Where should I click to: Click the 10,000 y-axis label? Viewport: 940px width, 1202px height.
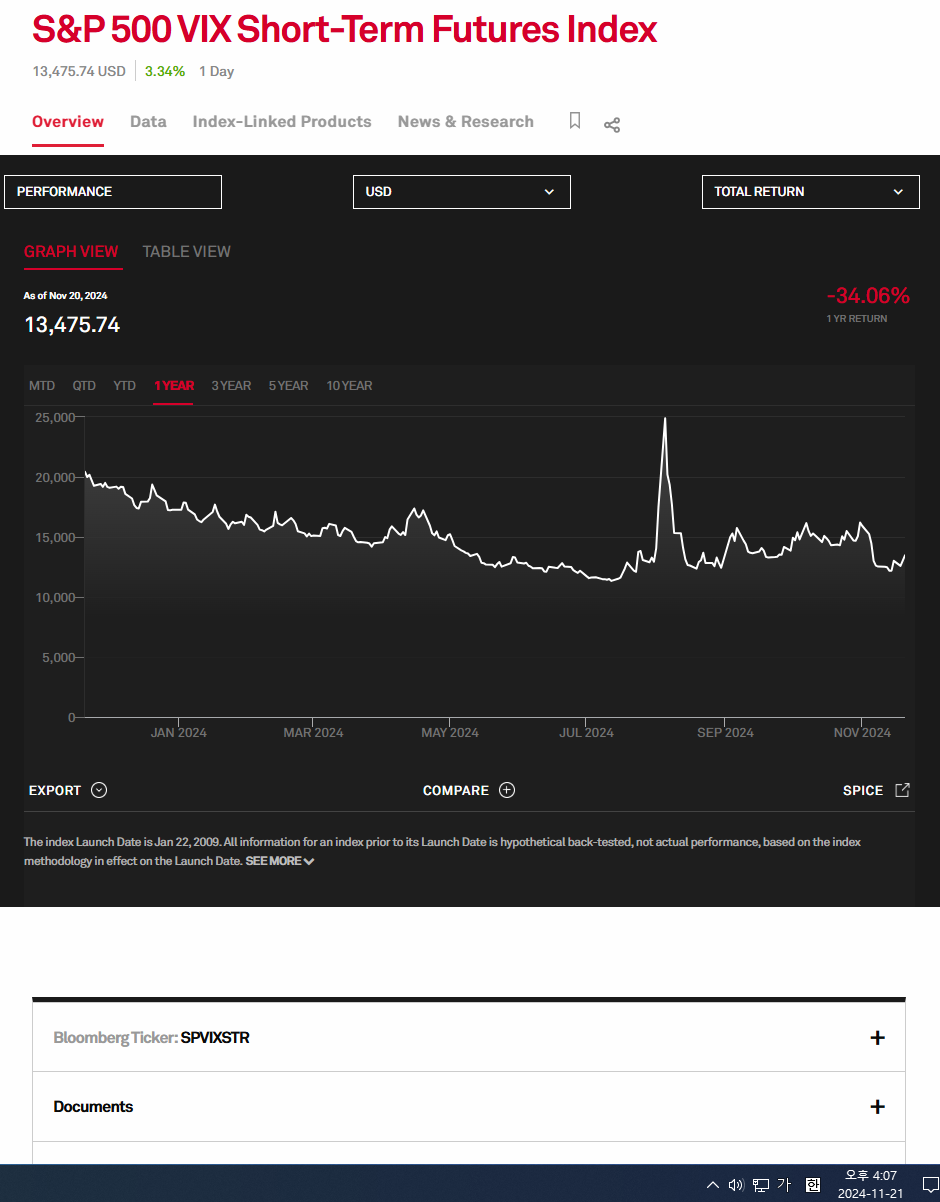pos(55,597)
